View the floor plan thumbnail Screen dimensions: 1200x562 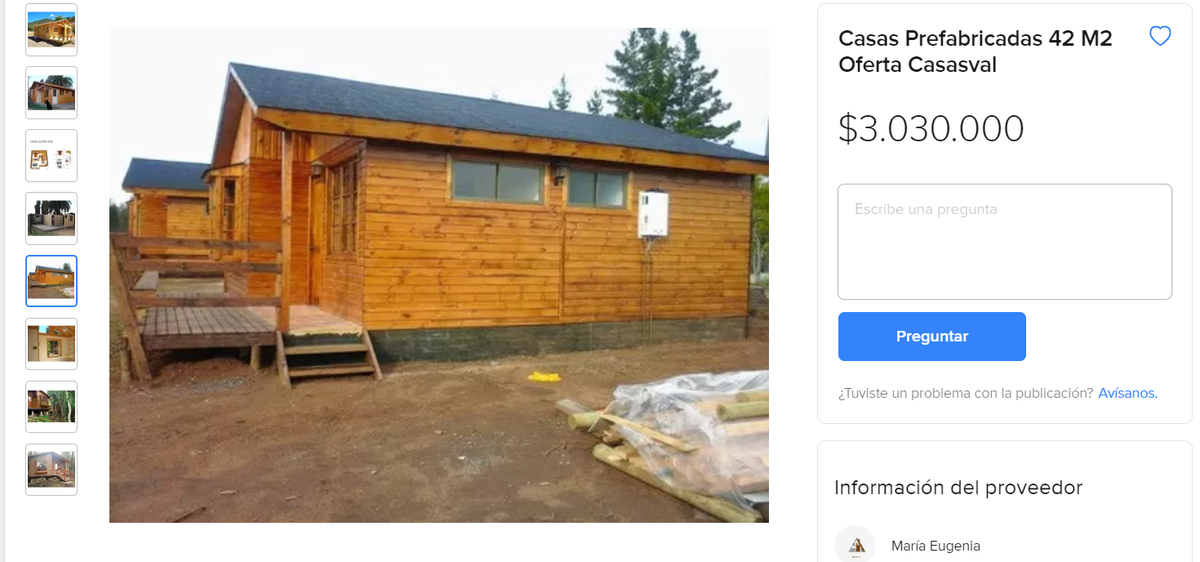(51, 156)
